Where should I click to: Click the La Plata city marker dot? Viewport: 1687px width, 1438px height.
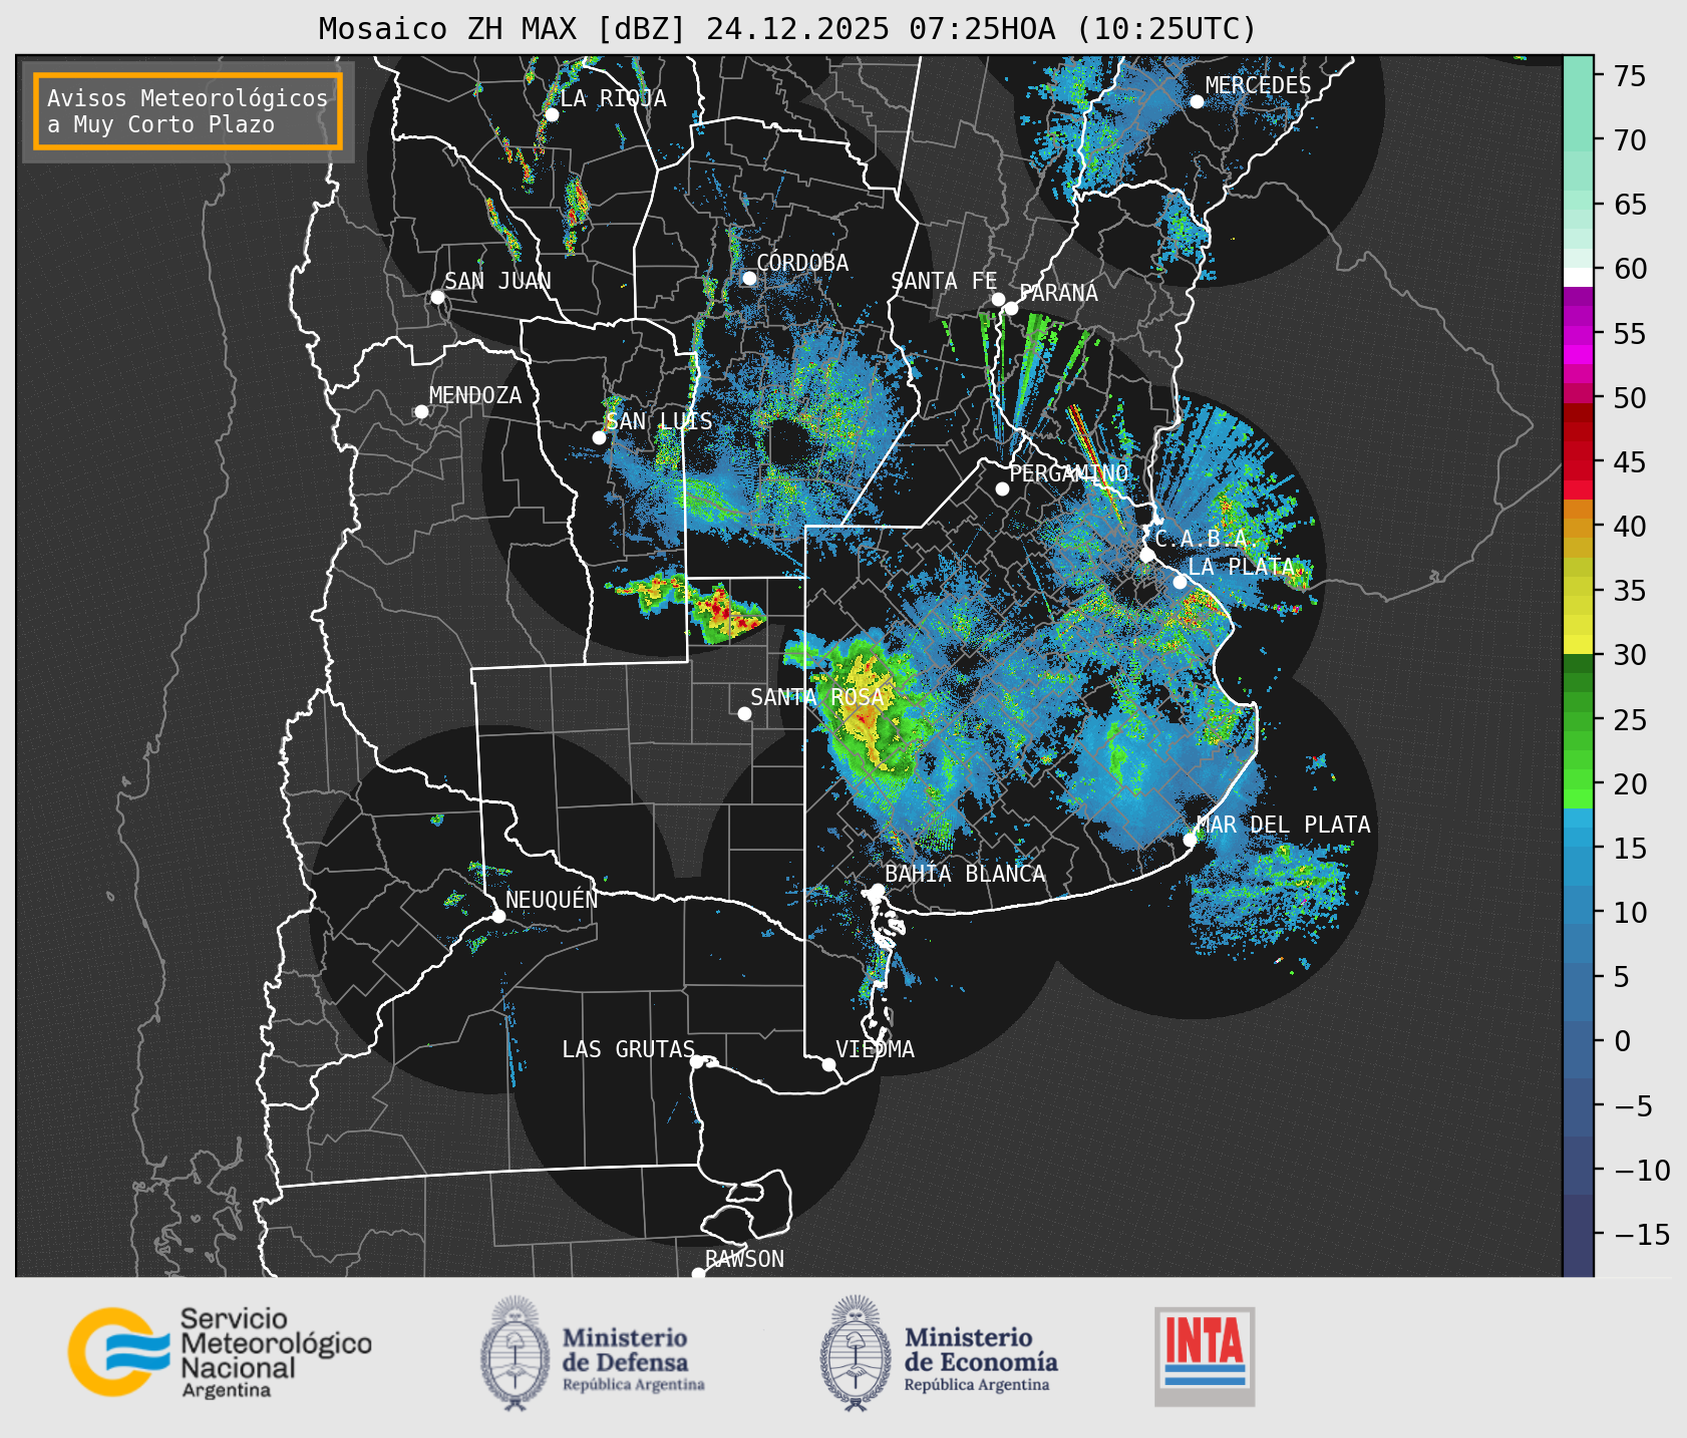pyautogui.click(x=1180, y=582)
